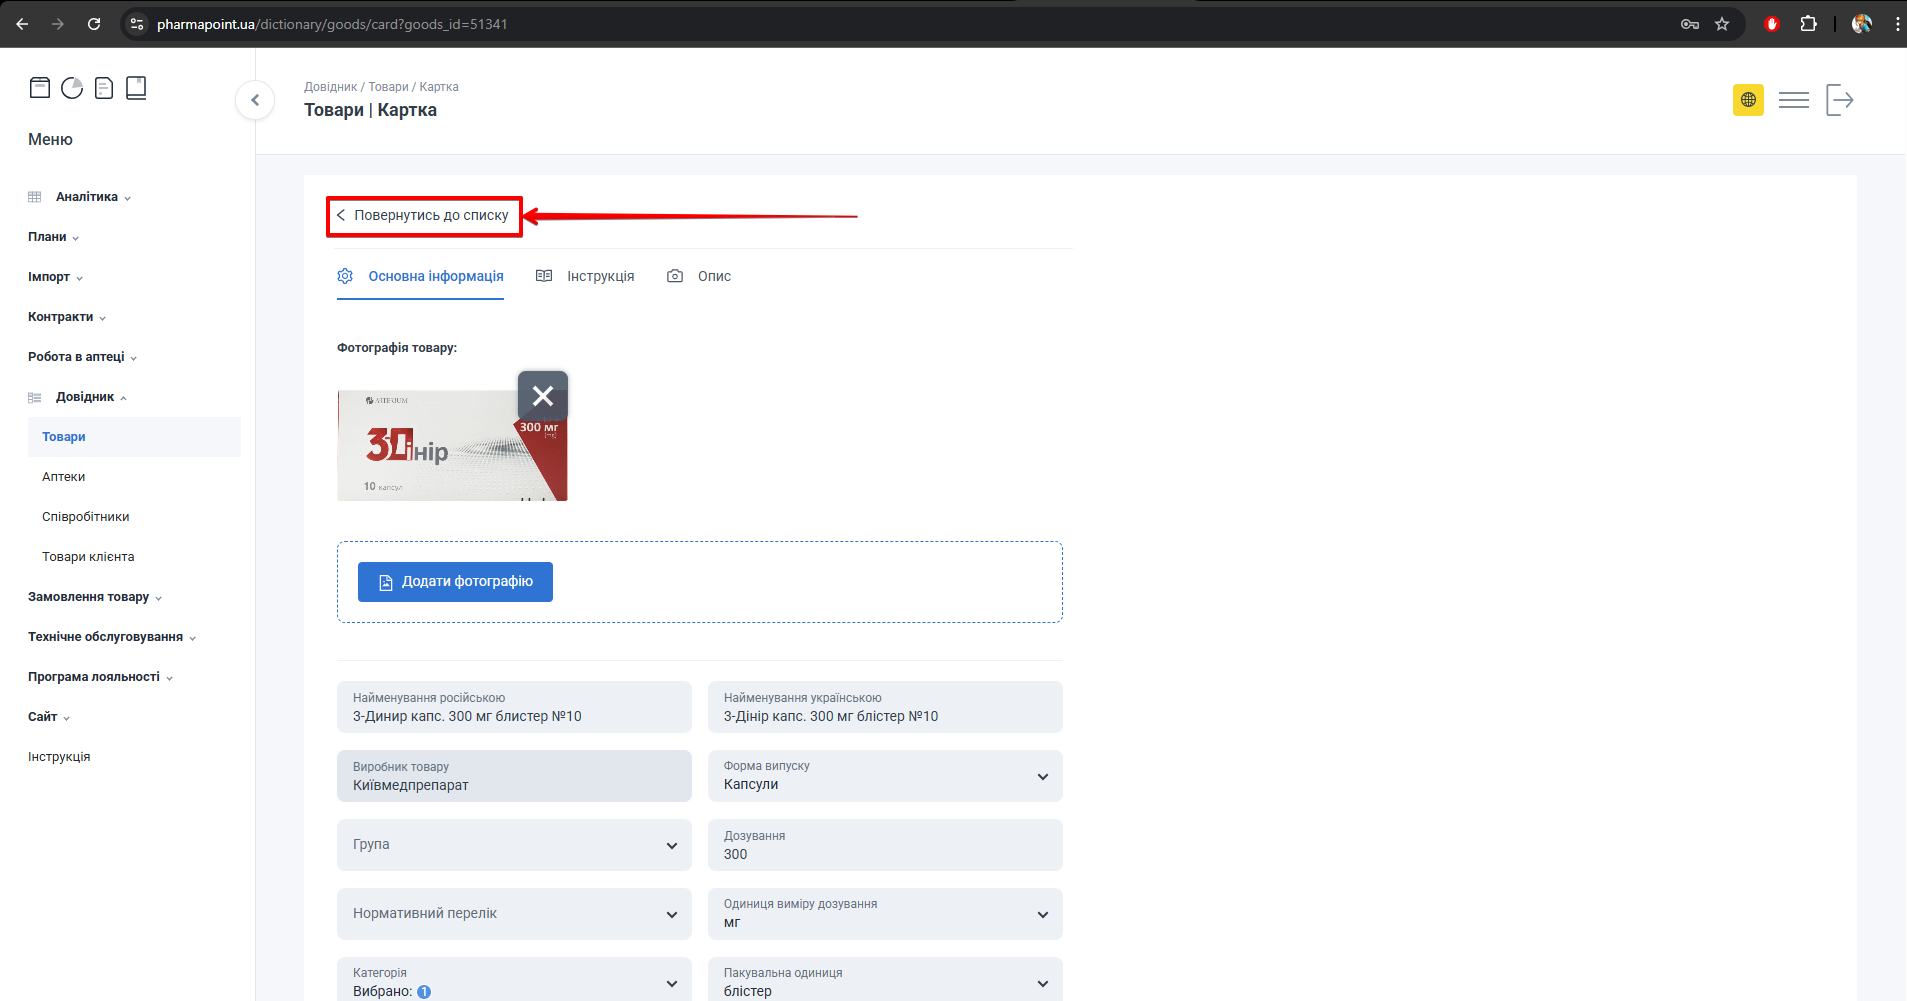Expand the Аналітика menu section
The width and height of the screenshot is (1907, 1001).
87,197
